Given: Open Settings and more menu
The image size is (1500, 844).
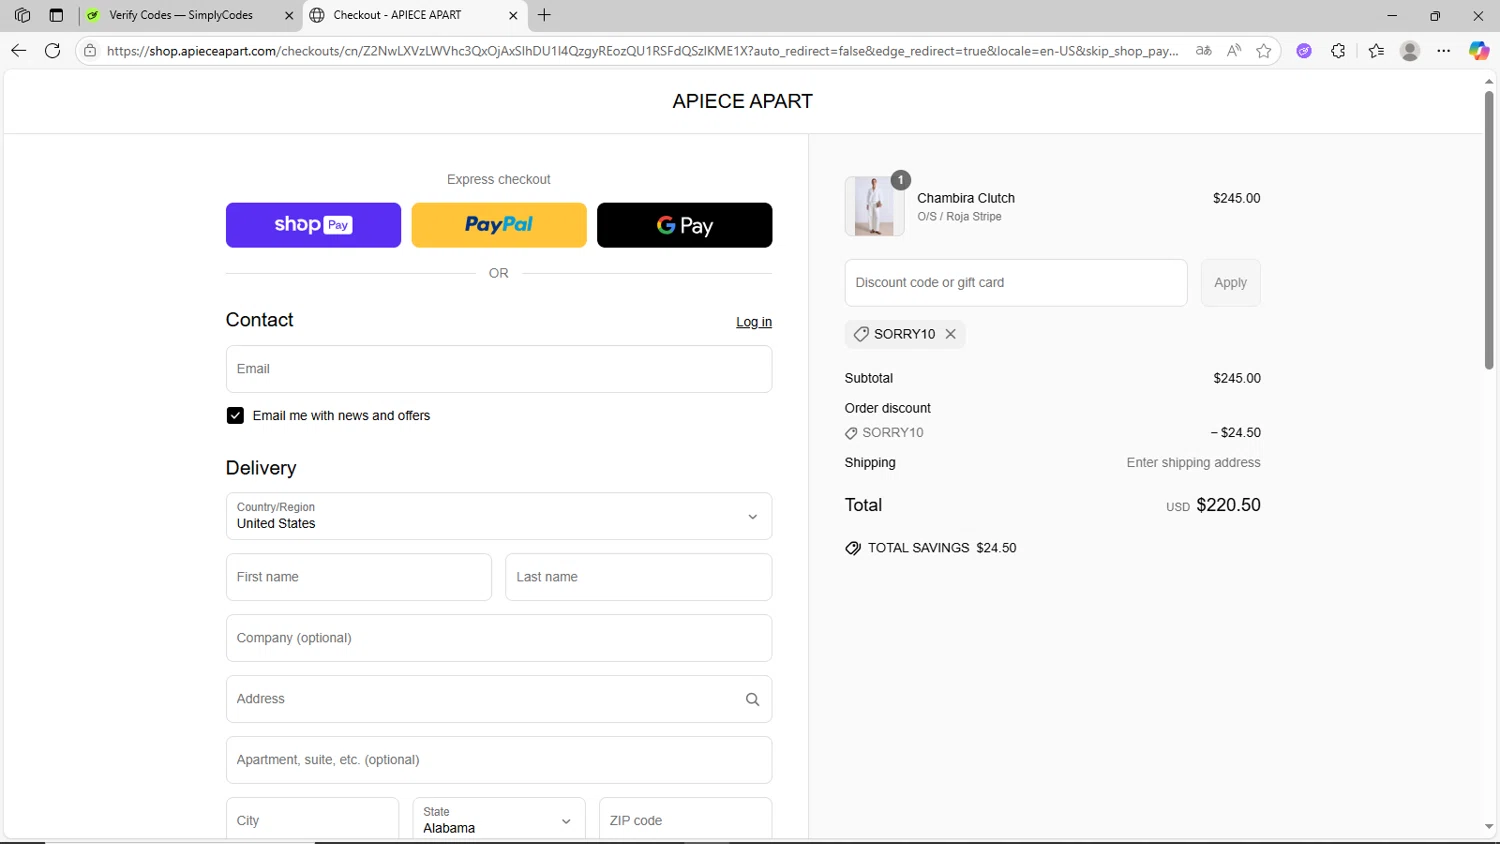Looking at the screenshot, I should [x=1444, y=51].
